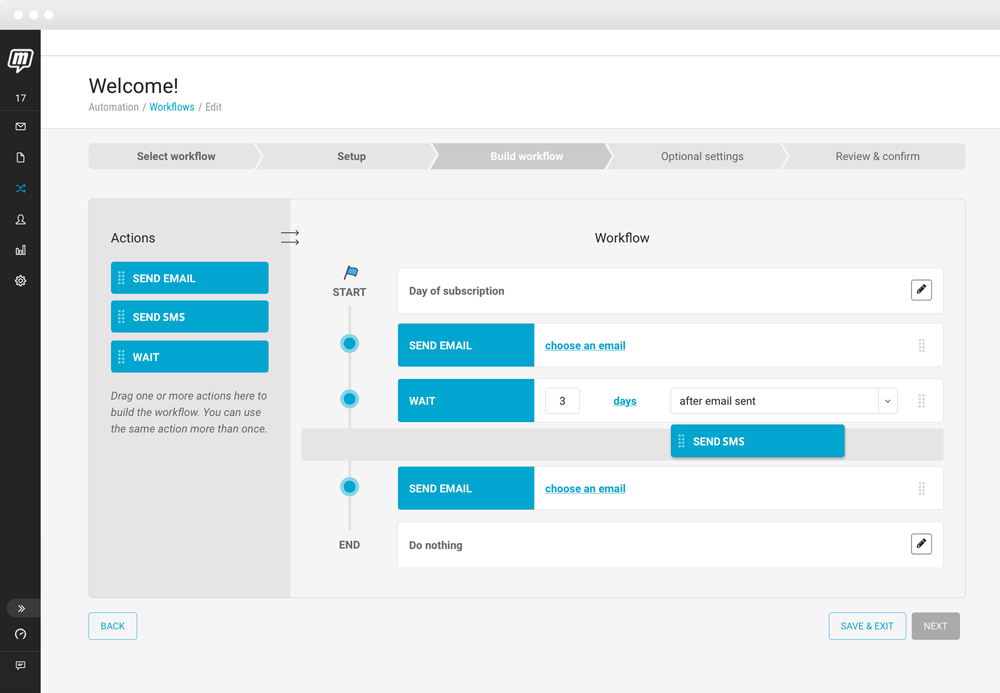Image resolution: width=1000 pixels, height=693 pixels.
Task: Click the document page icon in sidebar
Action: (x=20, y=158)
